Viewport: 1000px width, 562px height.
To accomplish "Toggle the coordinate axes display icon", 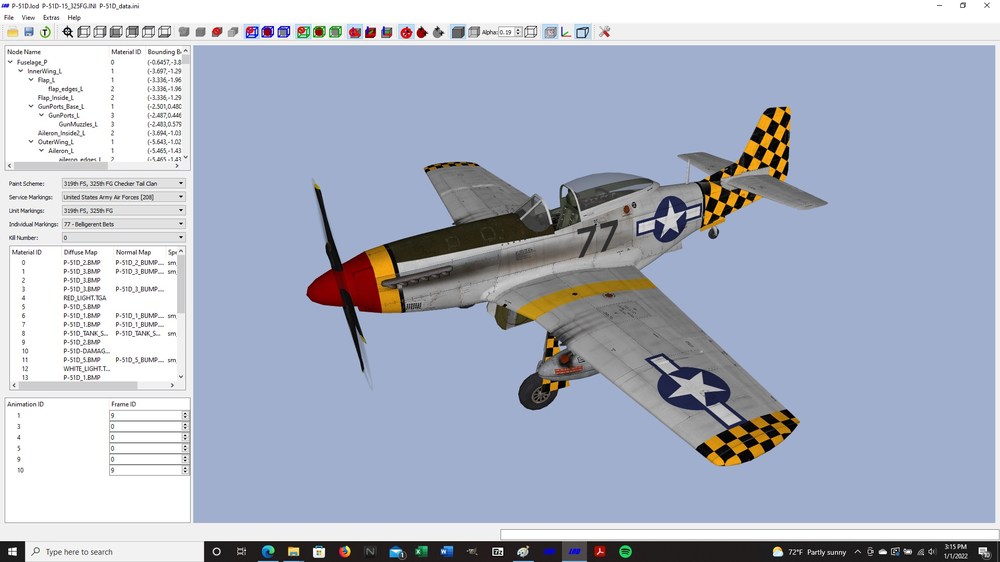I will 566,32.
